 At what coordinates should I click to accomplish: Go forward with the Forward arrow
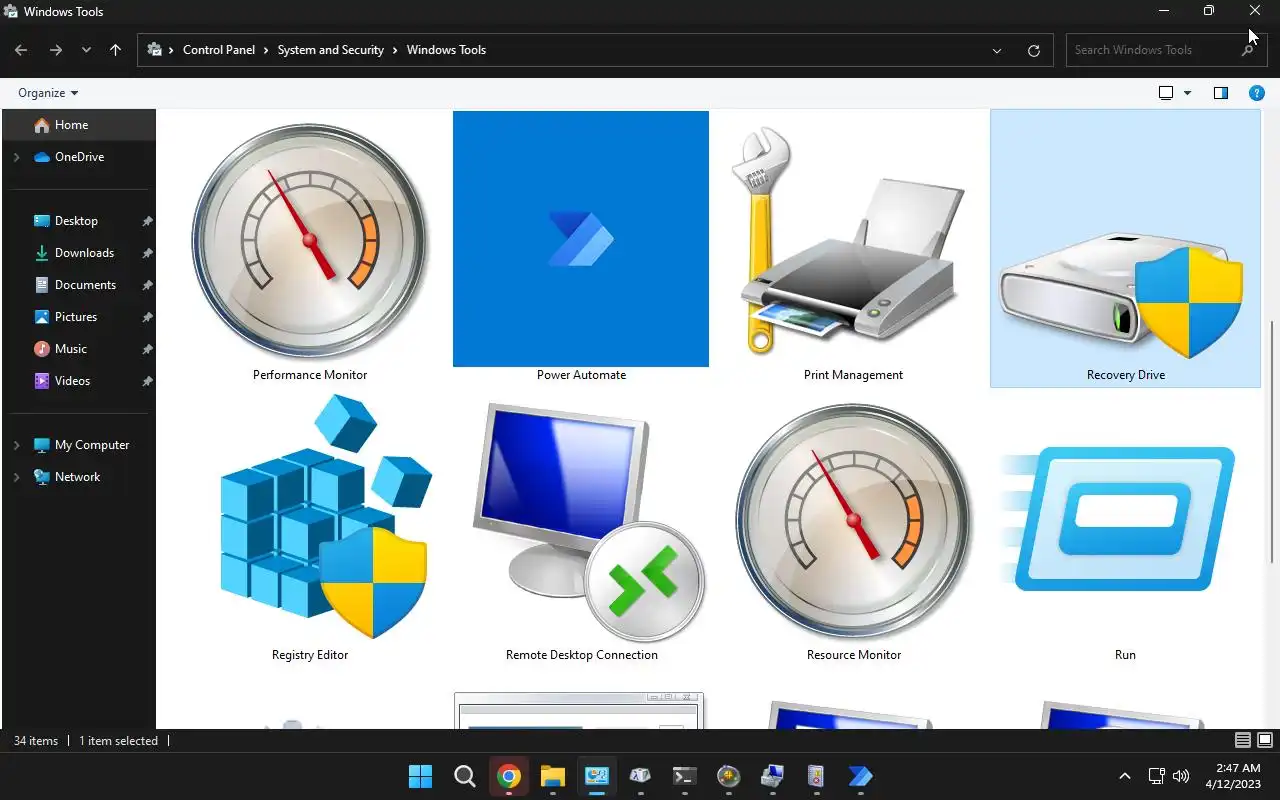tap(56, 50)
